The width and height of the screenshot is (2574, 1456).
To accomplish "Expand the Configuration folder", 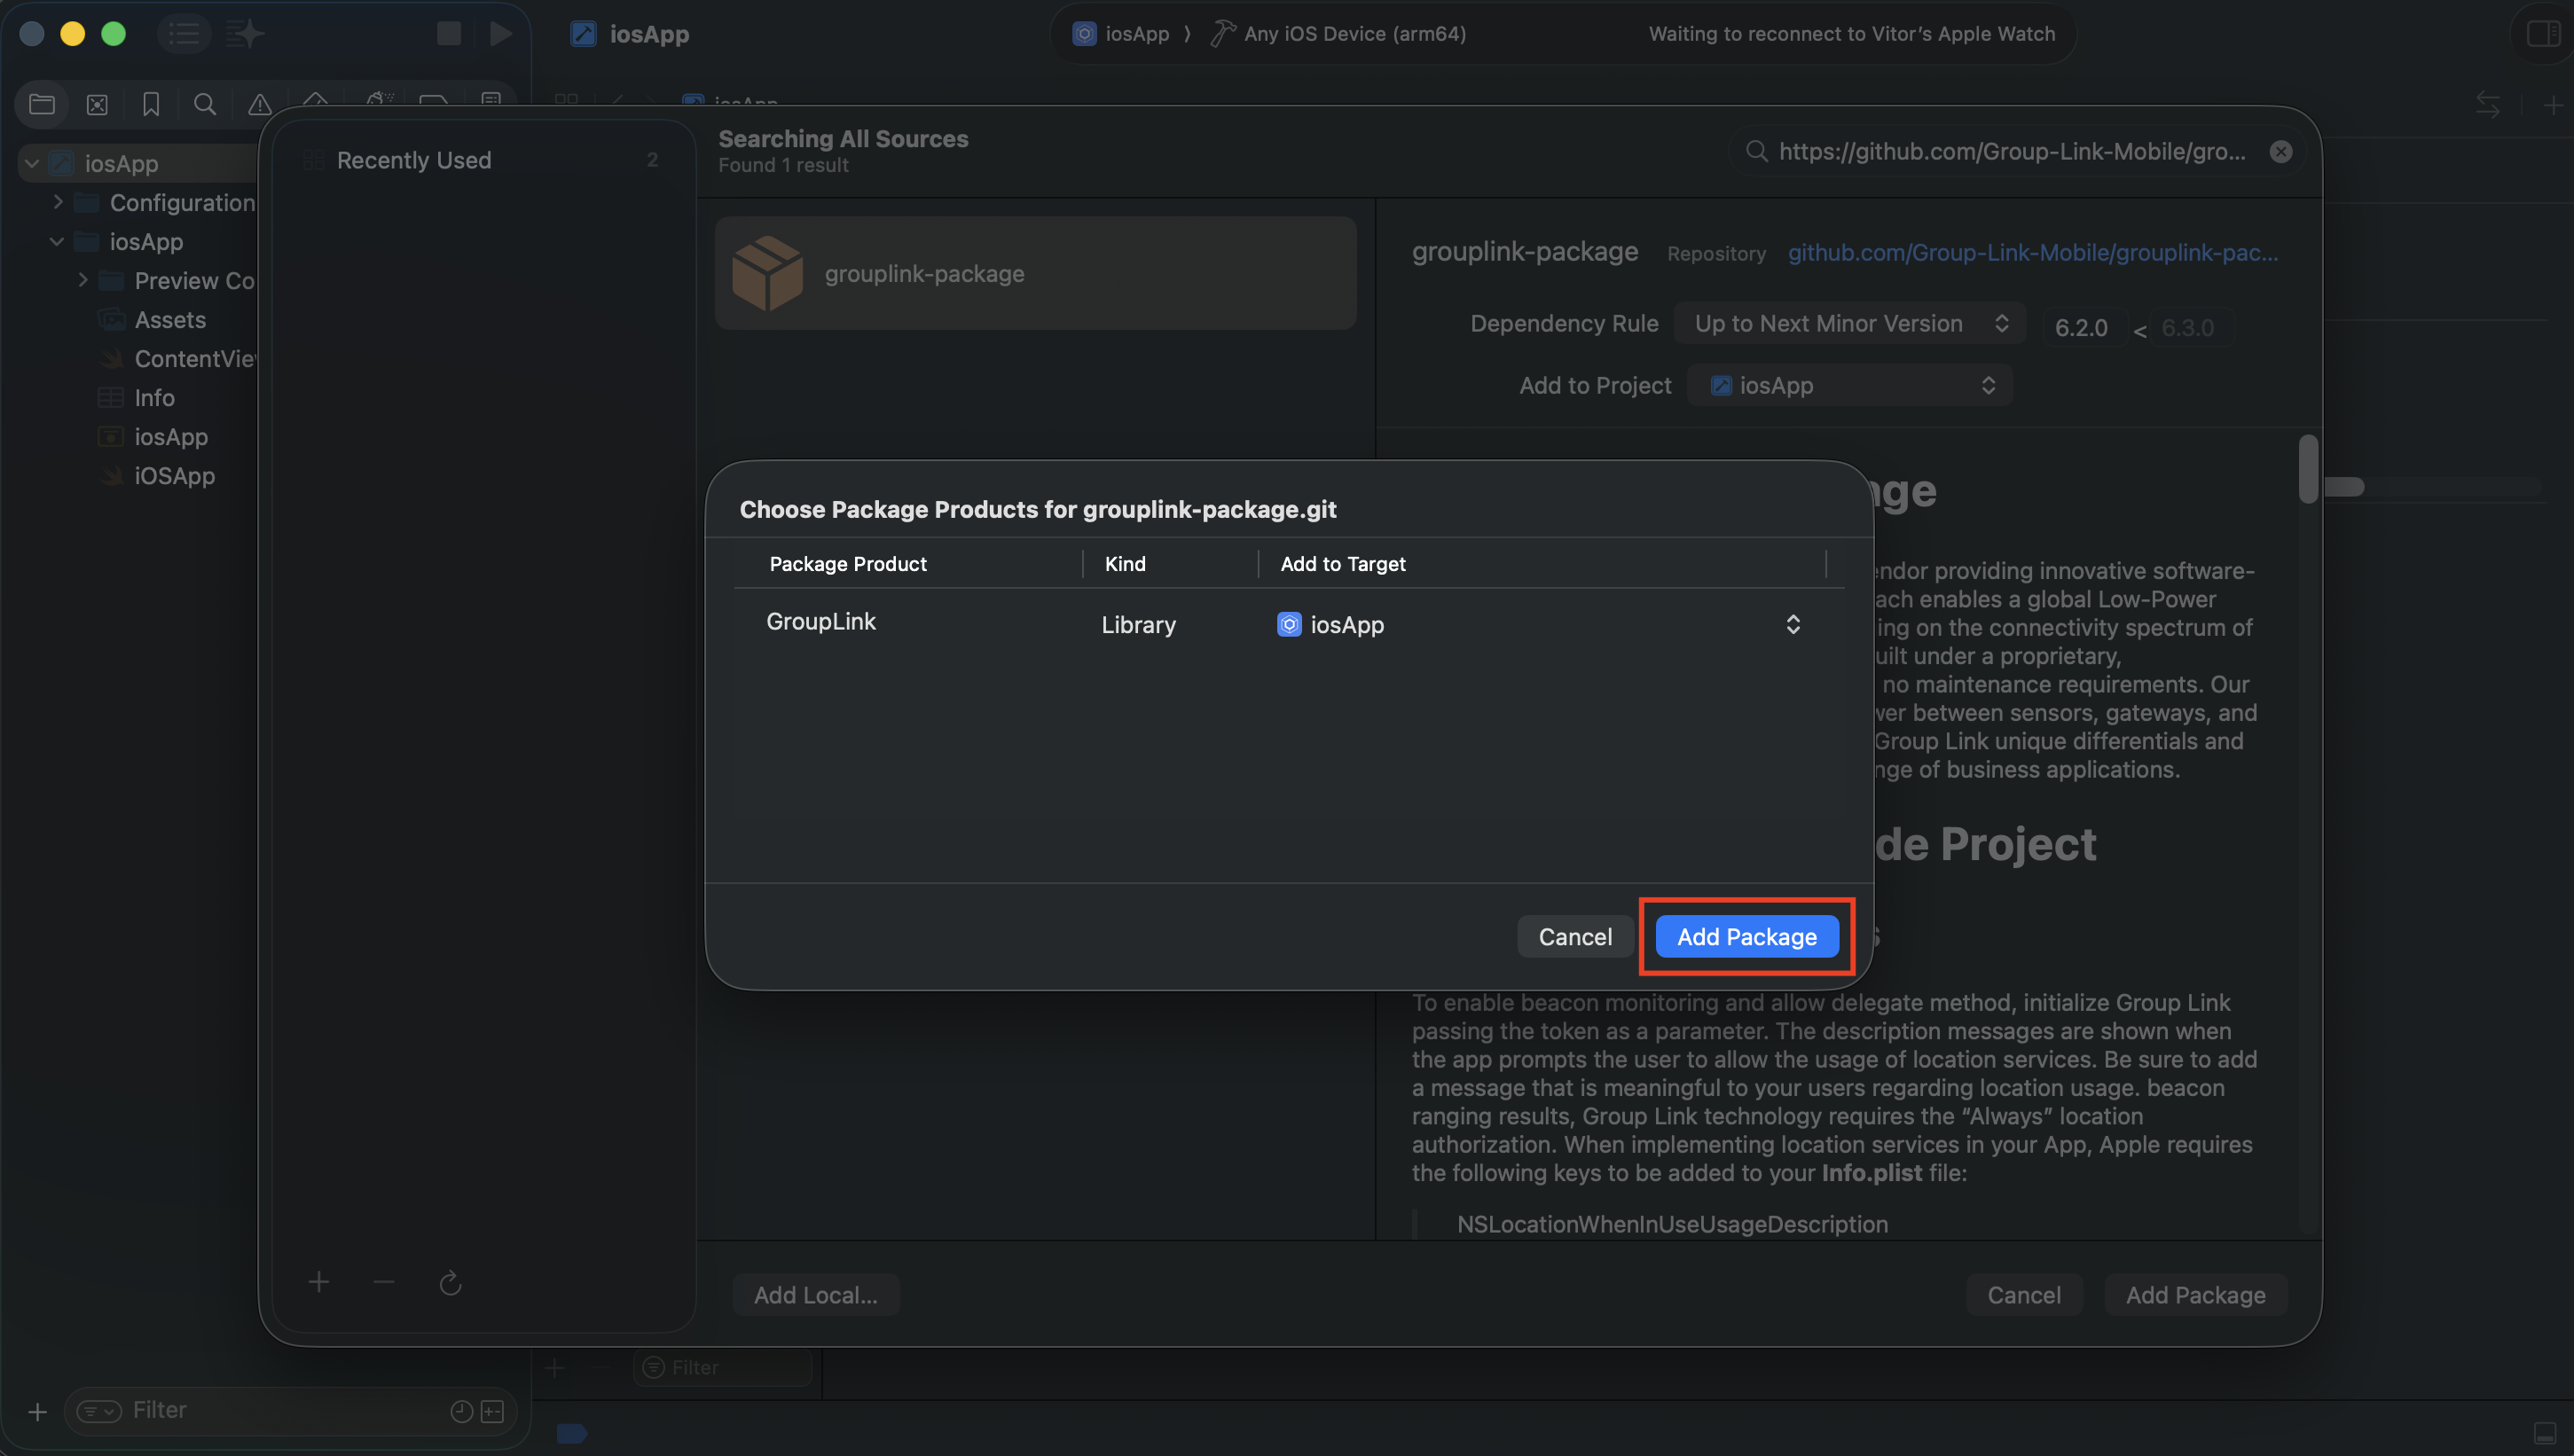I will point(57,202).
